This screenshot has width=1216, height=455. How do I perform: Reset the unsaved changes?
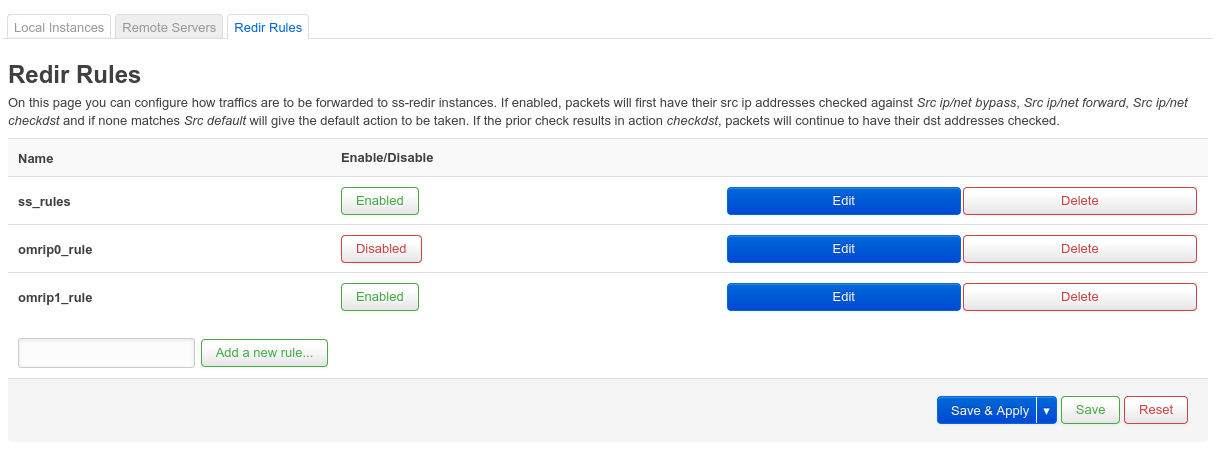click(x=1155, y=410)
